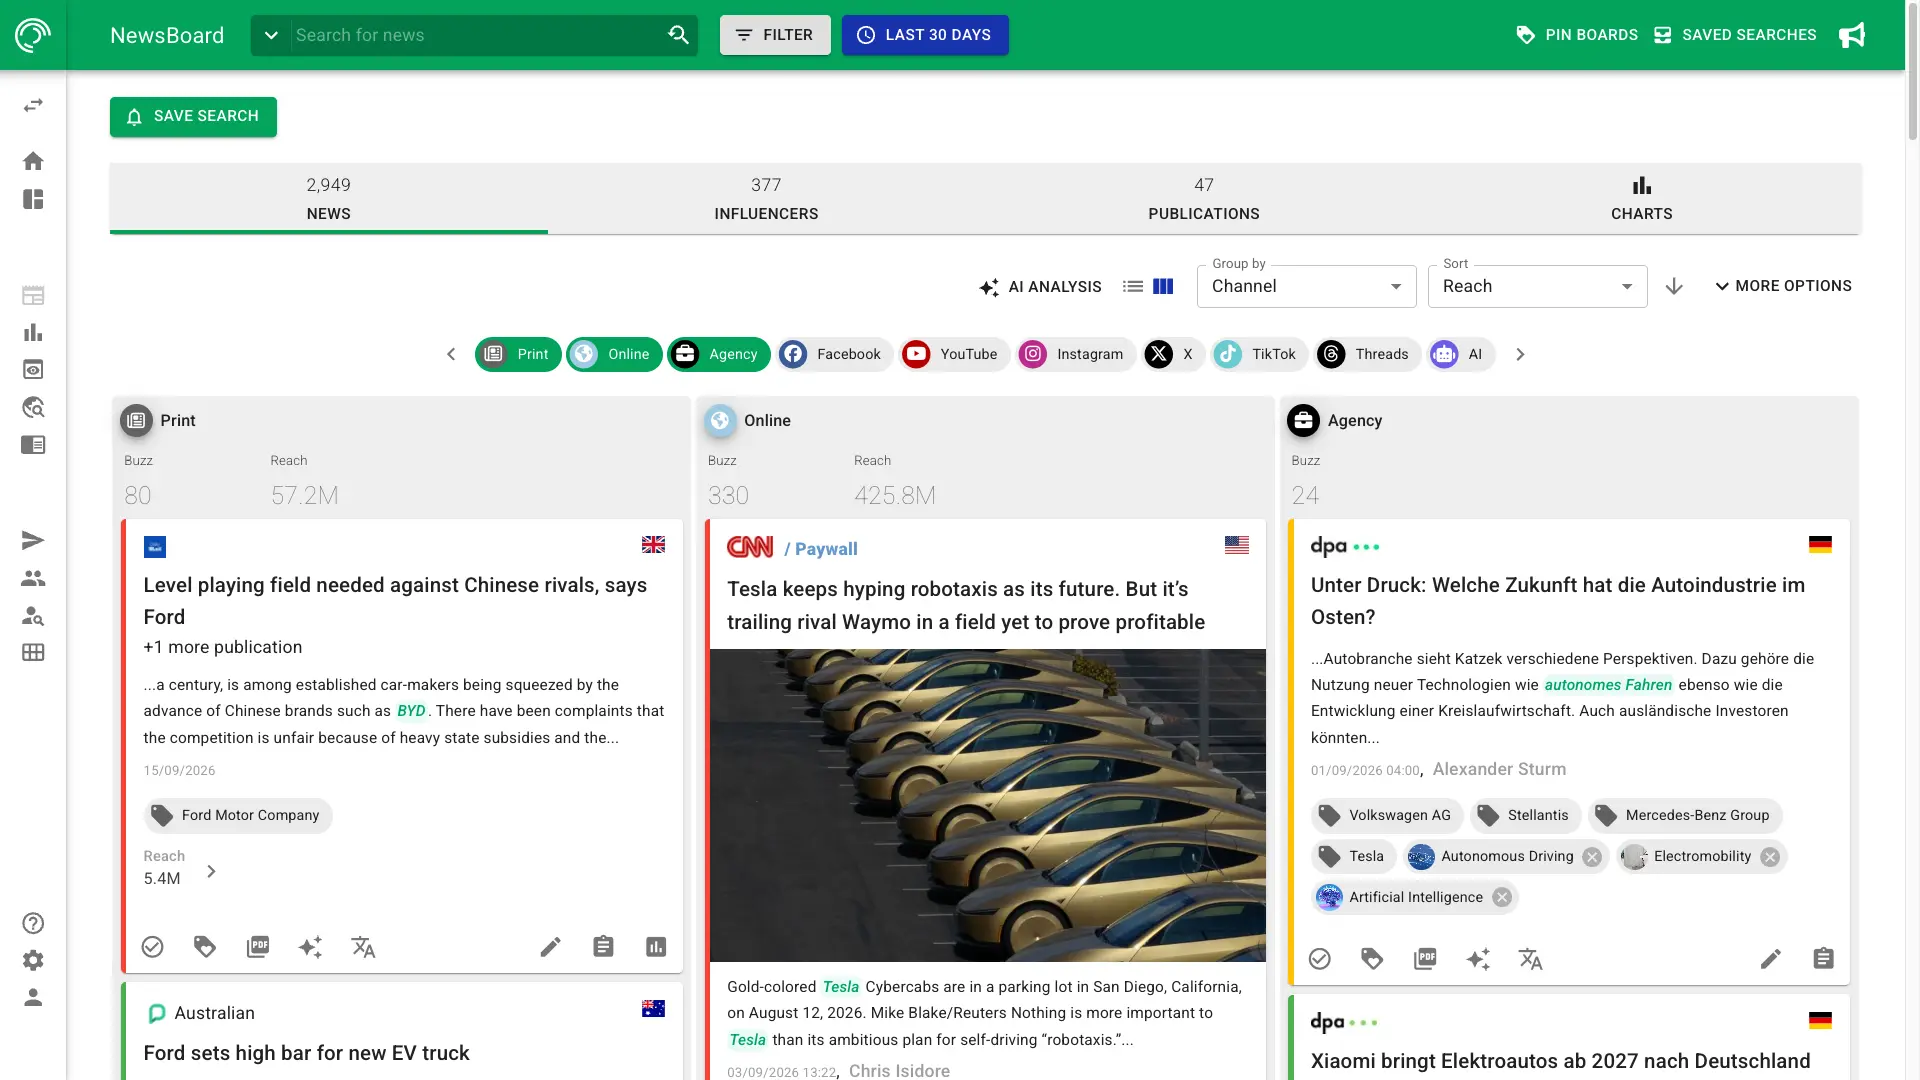Switch to the PUBLICATIONS tab
This screenshot has height=1080, width=1920.
coord(1204,199)
